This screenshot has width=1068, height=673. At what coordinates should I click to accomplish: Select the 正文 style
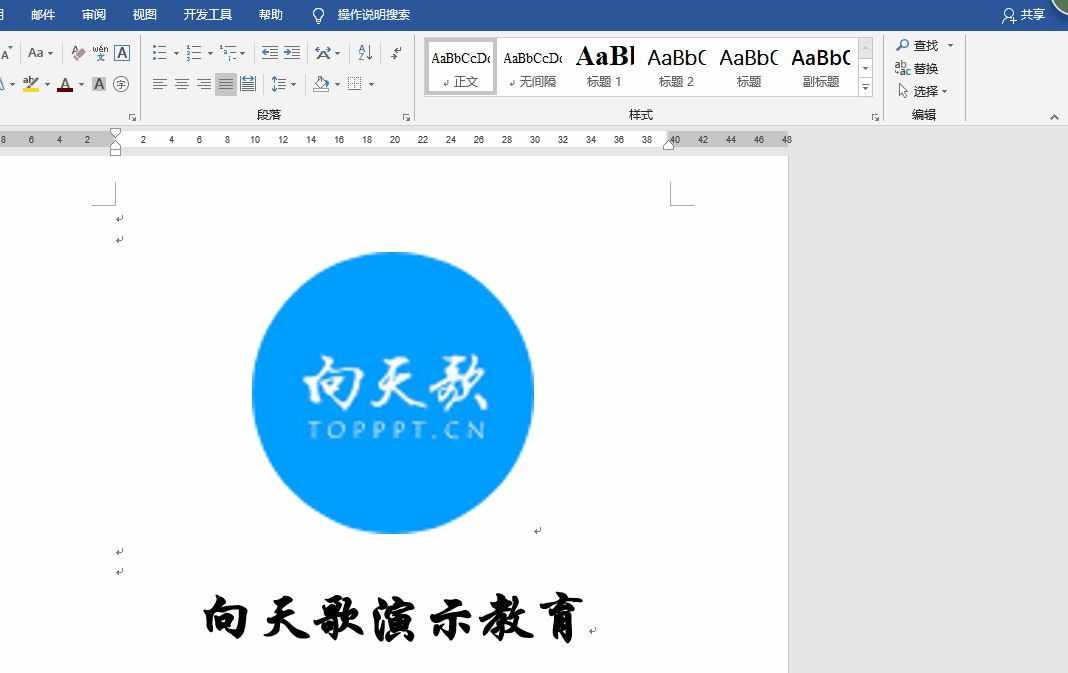[x=461, y=67]
